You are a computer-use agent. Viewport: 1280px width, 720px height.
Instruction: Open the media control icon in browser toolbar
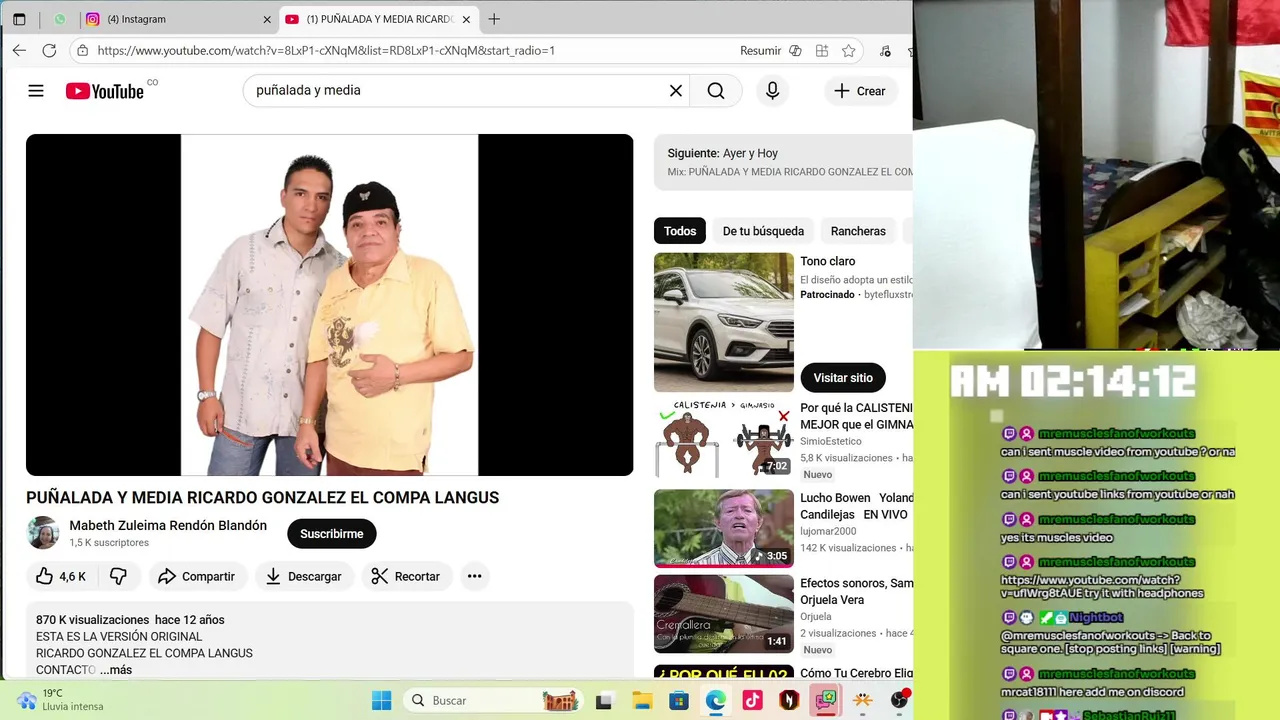(x=885, y=50)
